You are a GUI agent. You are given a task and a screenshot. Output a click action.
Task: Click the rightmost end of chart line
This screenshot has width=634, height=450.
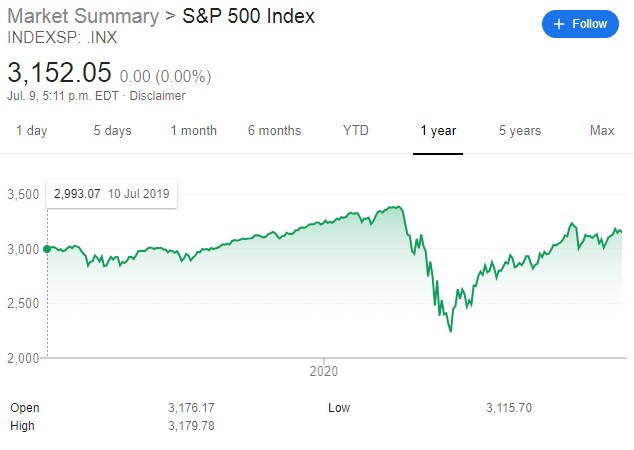pyautogui.click(x=621, y=232)
